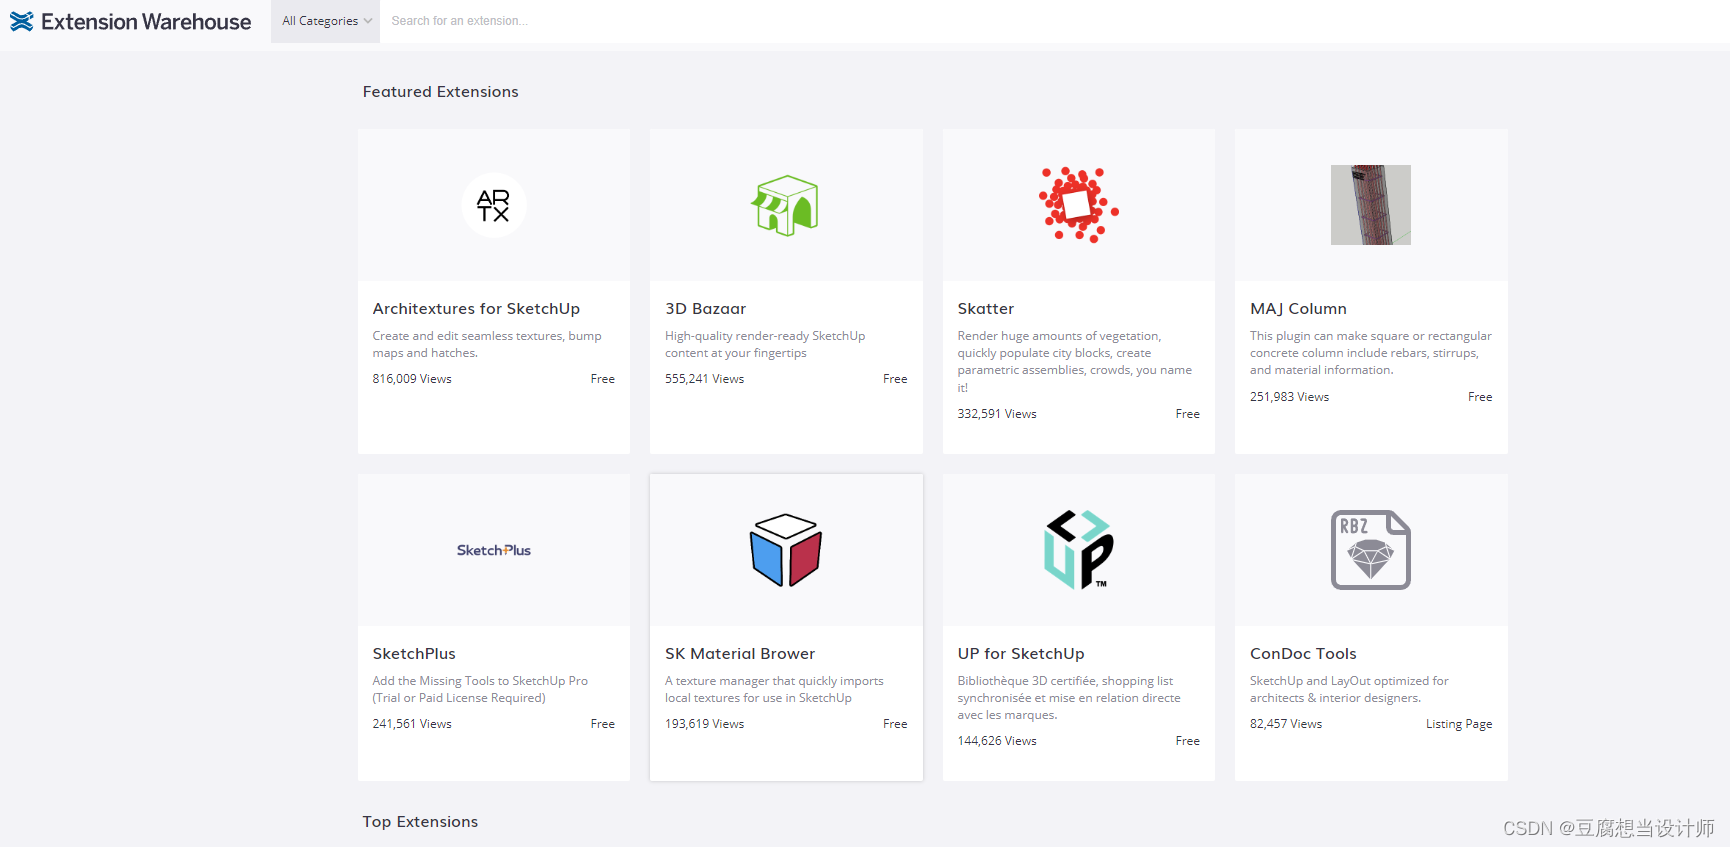Go to Extension Warehouse home title
The width and height of the screenshot is (1730, 847).
click(146, 22)
